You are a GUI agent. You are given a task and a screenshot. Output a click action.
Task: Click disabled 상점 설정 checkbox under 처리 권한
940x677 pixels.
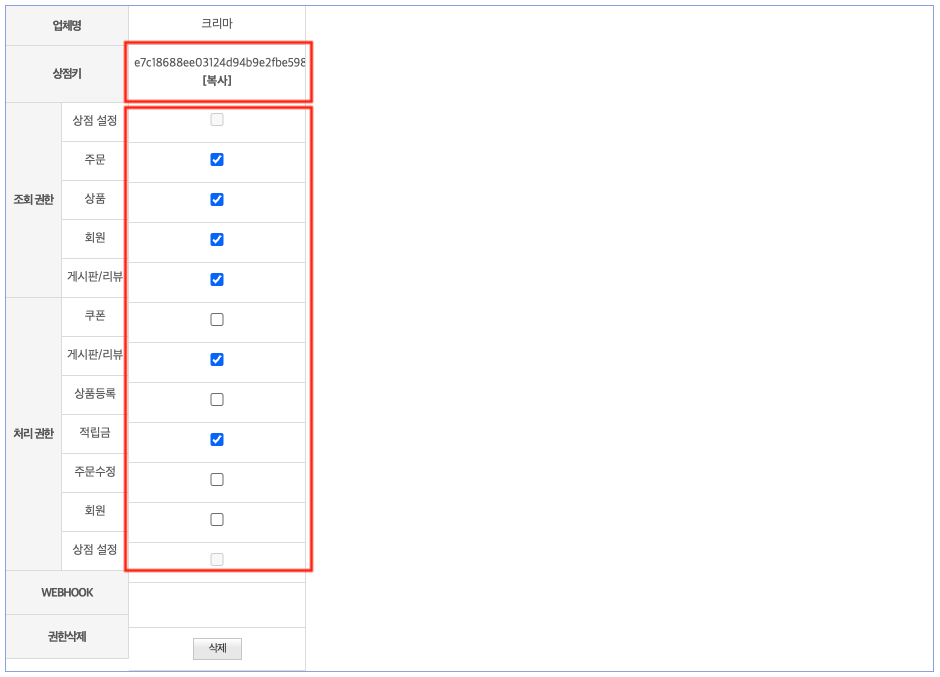click(x=217, y=559)
